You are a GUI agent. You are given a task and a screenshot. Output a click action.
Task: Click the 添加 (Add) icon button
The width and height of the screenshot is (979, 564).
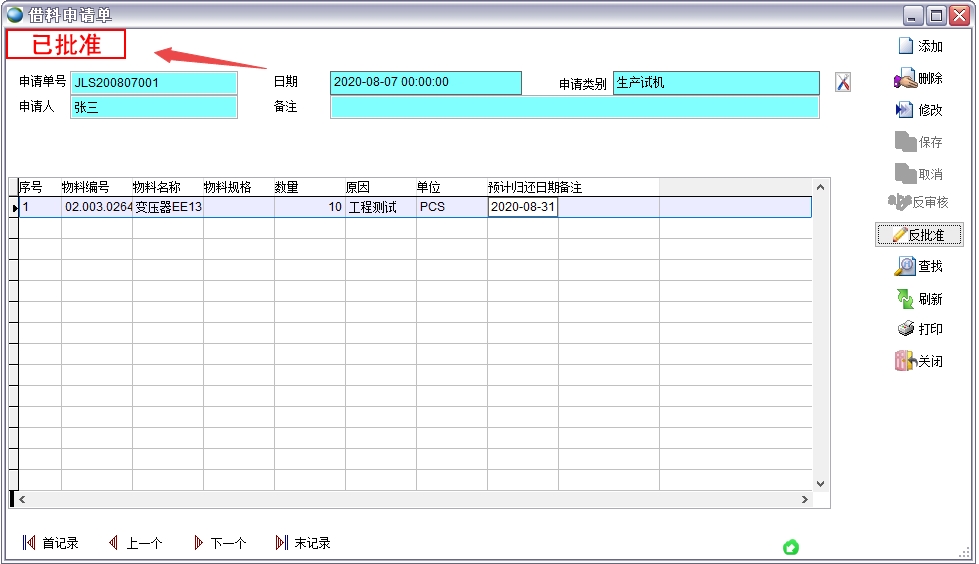[919, 46]
